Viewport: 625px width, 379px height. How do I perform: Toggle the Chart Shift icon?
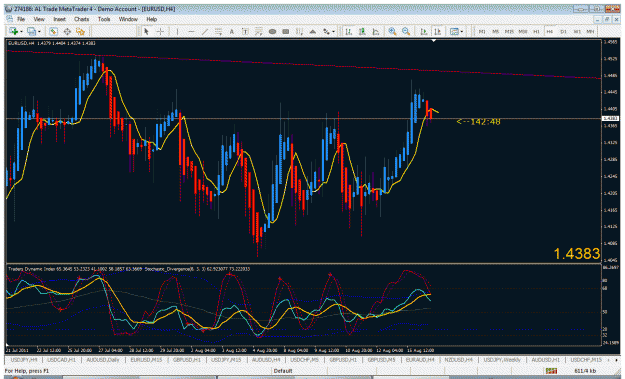click(438, 31)
